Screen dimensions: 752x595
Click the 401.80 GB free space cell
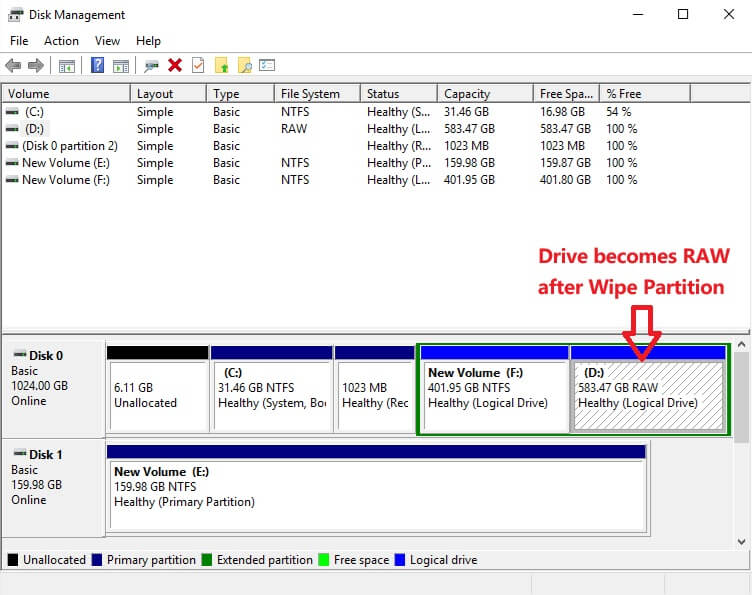pyautogui.click(x=565, y=180)
